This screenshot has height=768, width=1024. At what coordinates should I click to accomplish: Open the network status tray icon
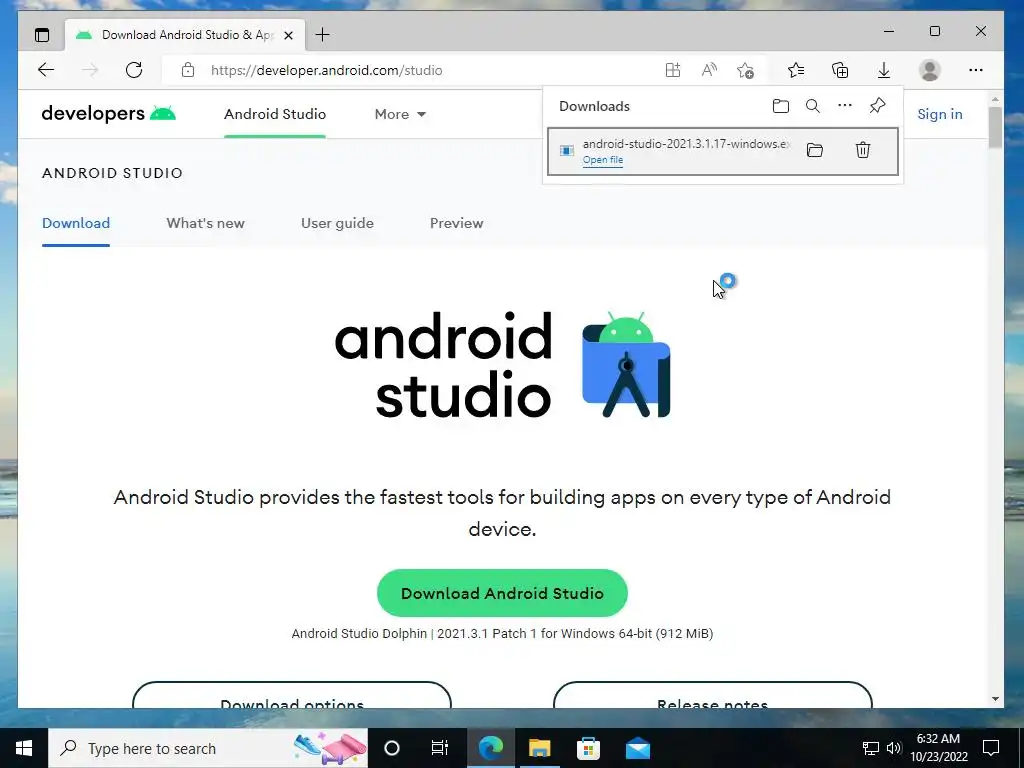point(871,748)
